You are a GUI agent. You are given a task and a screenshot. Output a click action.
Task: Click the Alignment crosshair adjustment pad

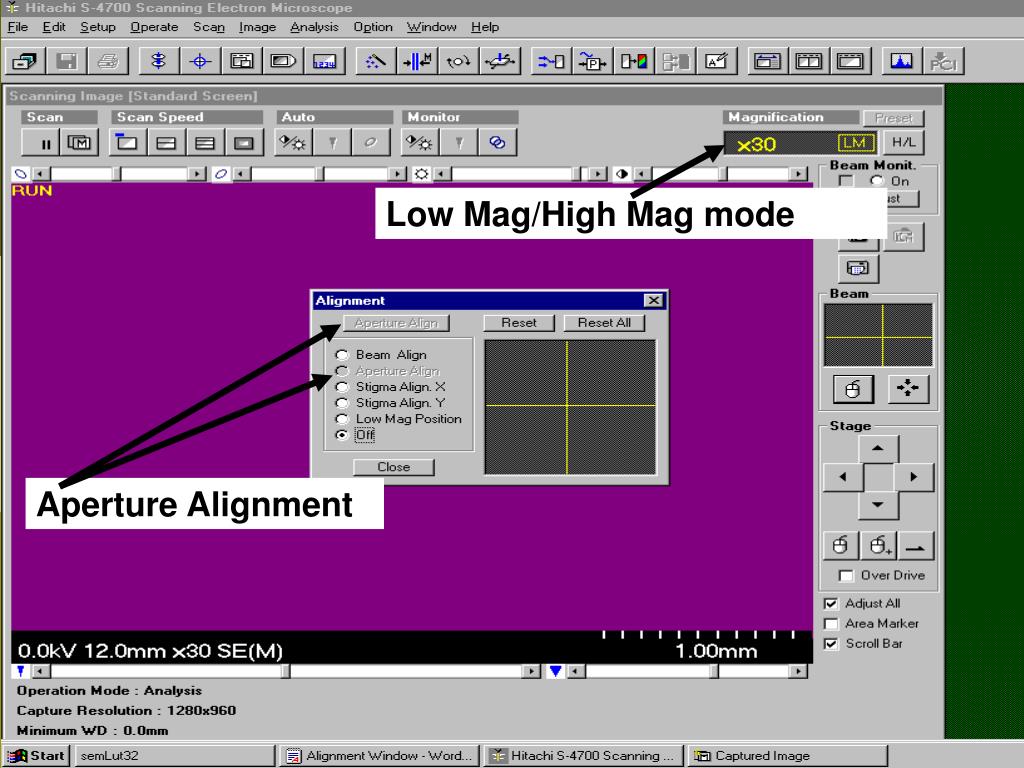569,407
